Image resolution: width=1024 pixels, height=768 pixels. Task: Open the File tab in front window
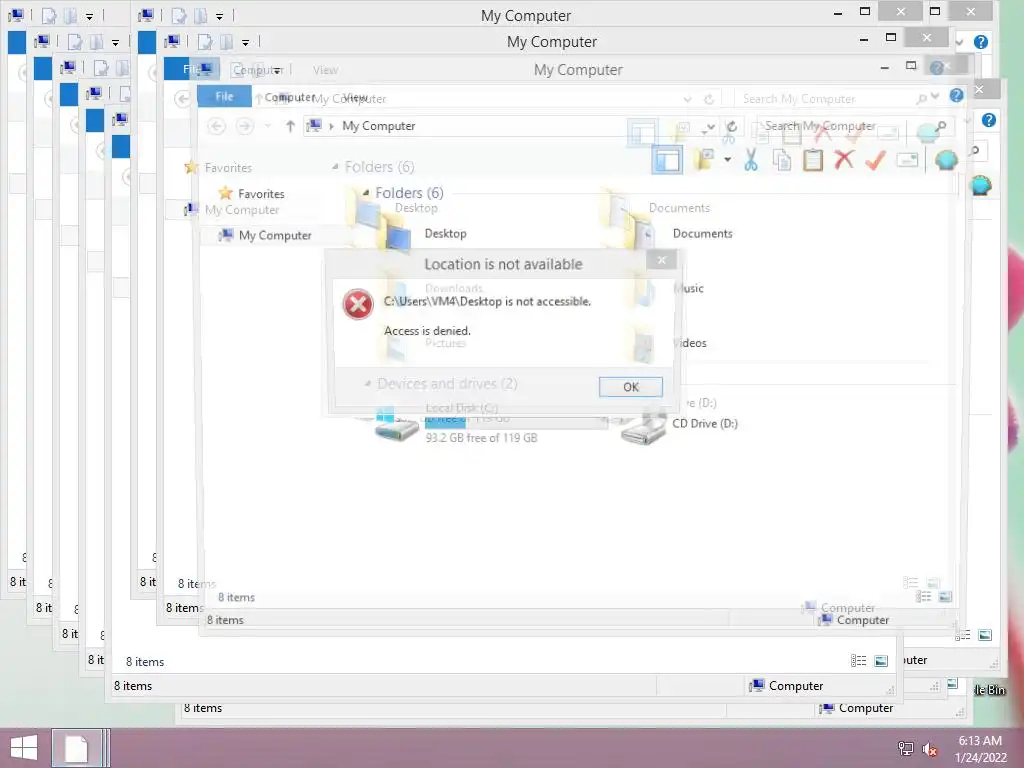coord(224,96)
